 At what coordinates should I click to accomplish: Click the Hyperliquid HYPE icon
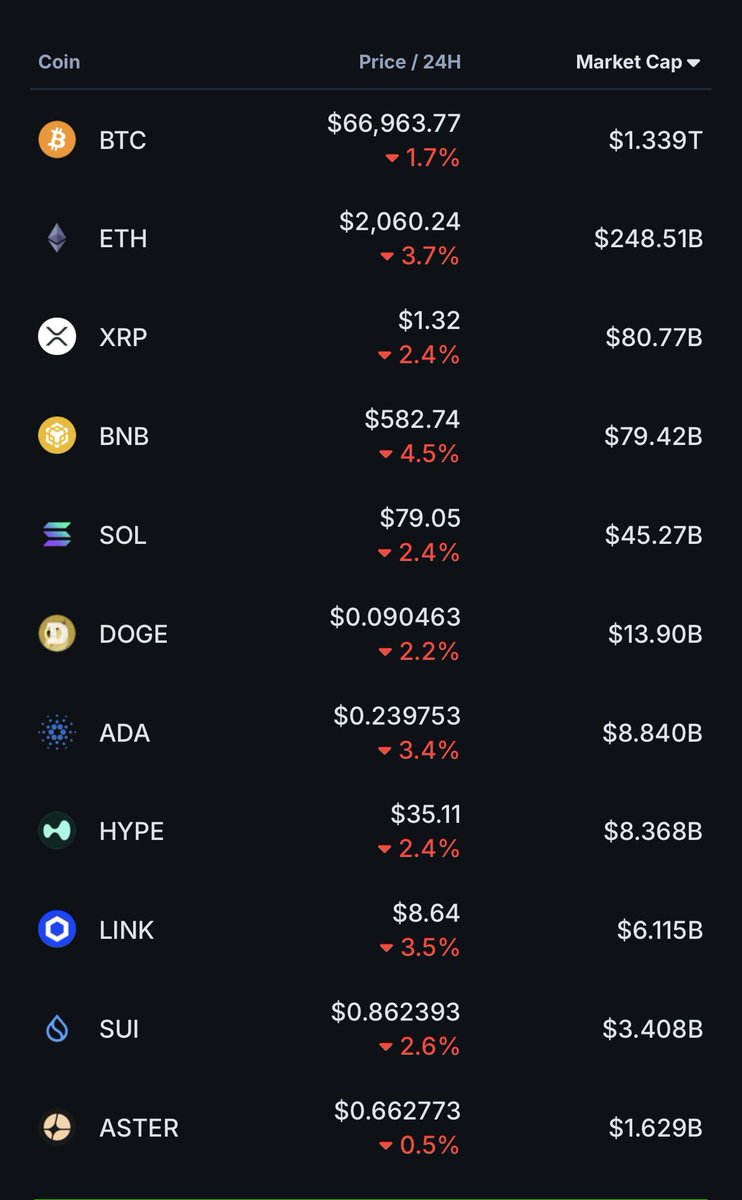pos(57,831)
